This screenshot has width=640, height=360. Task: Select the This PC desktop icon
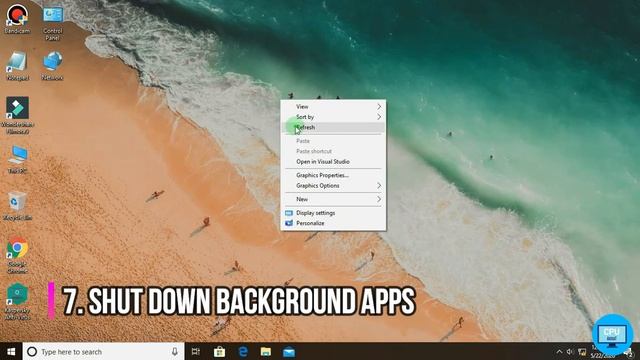pos(17,159)
